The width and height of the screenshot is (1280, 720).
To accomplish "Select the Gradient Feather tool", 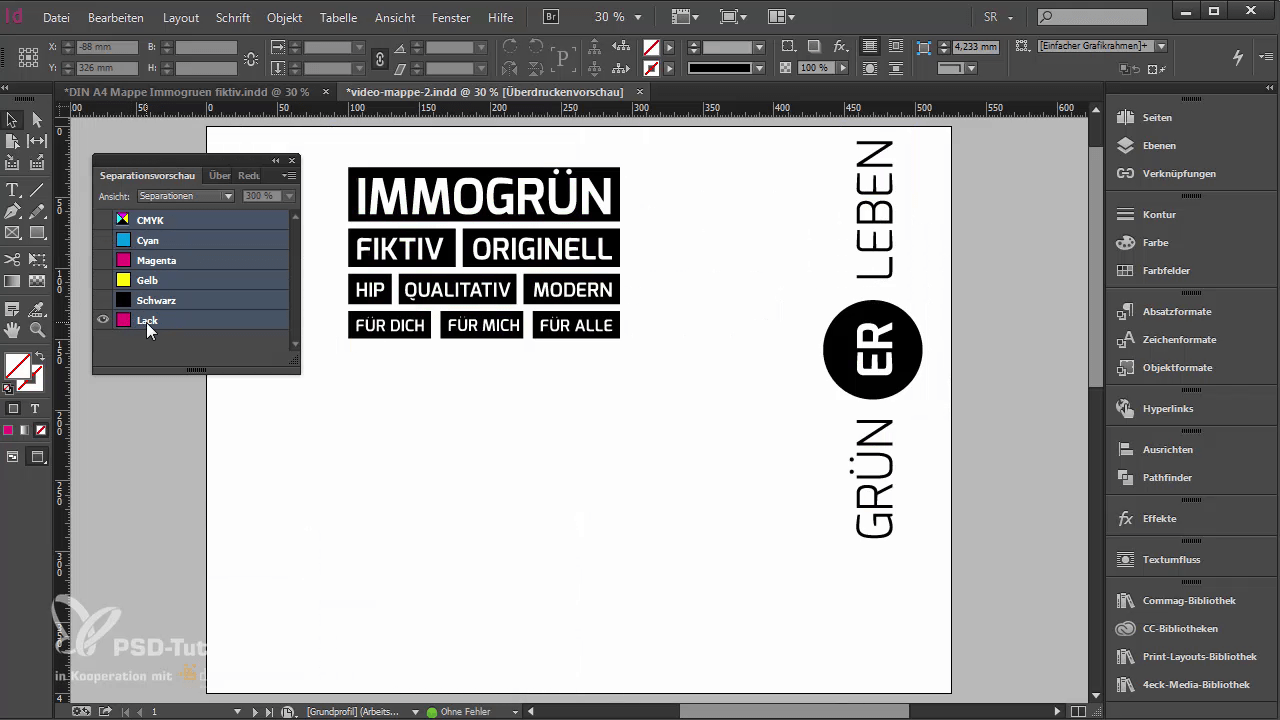I will click(37, 281).
